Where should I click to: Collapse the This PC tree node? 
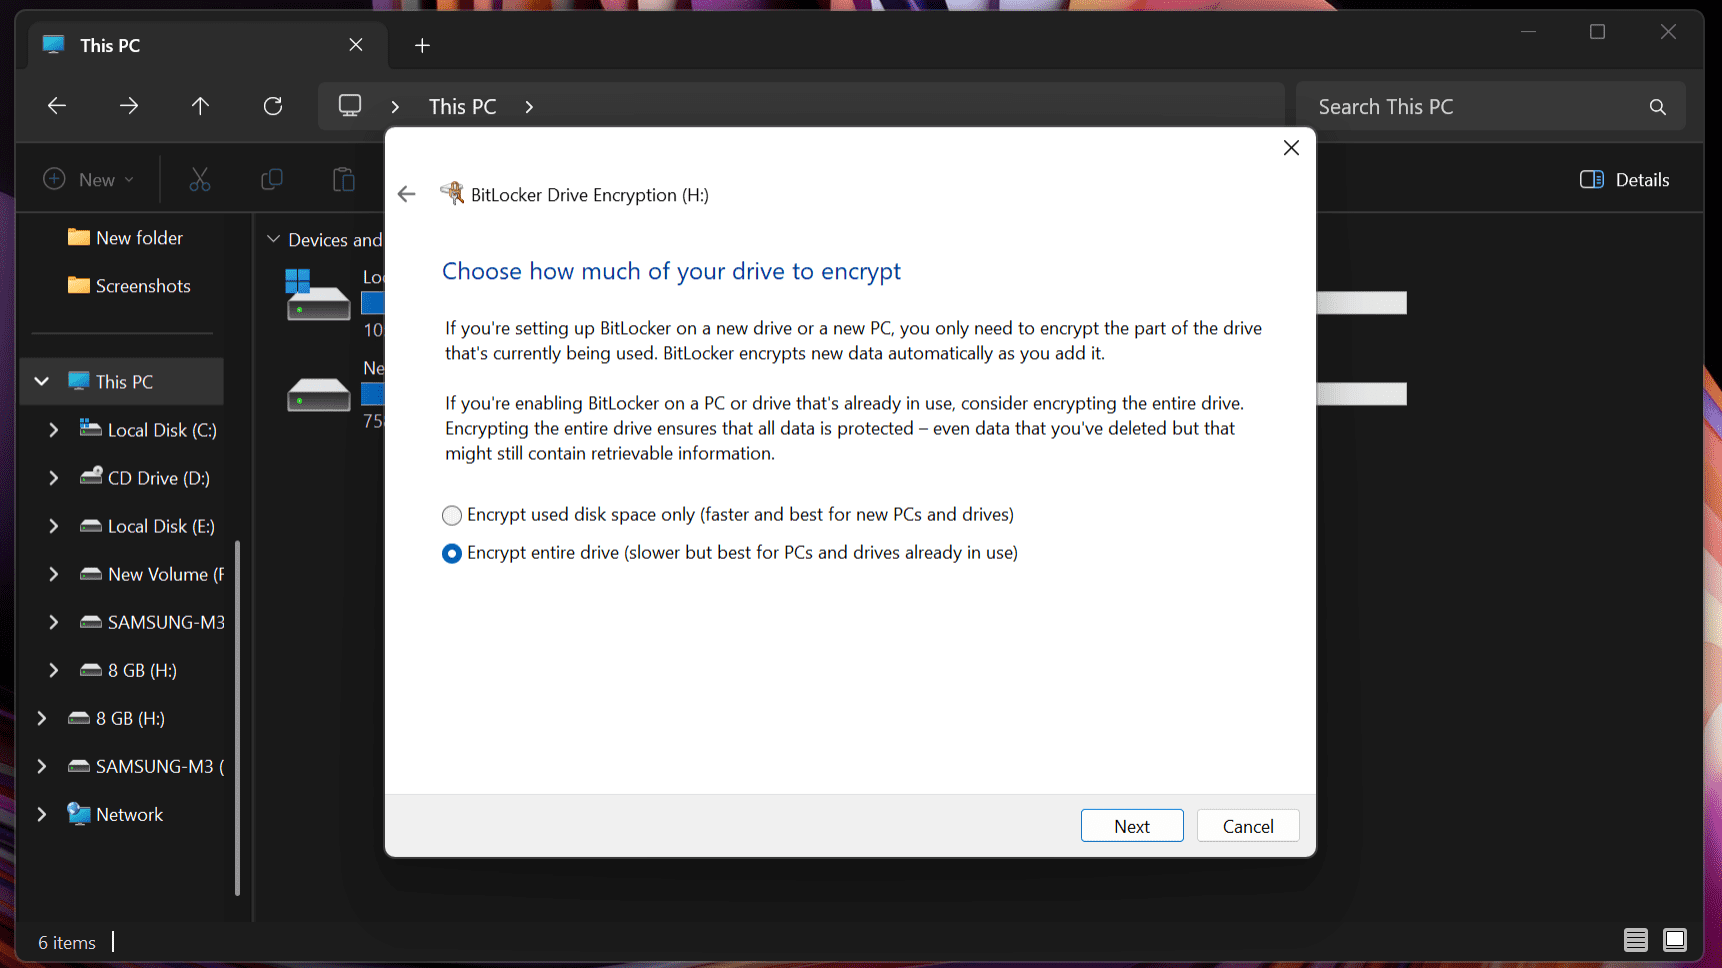41,381
